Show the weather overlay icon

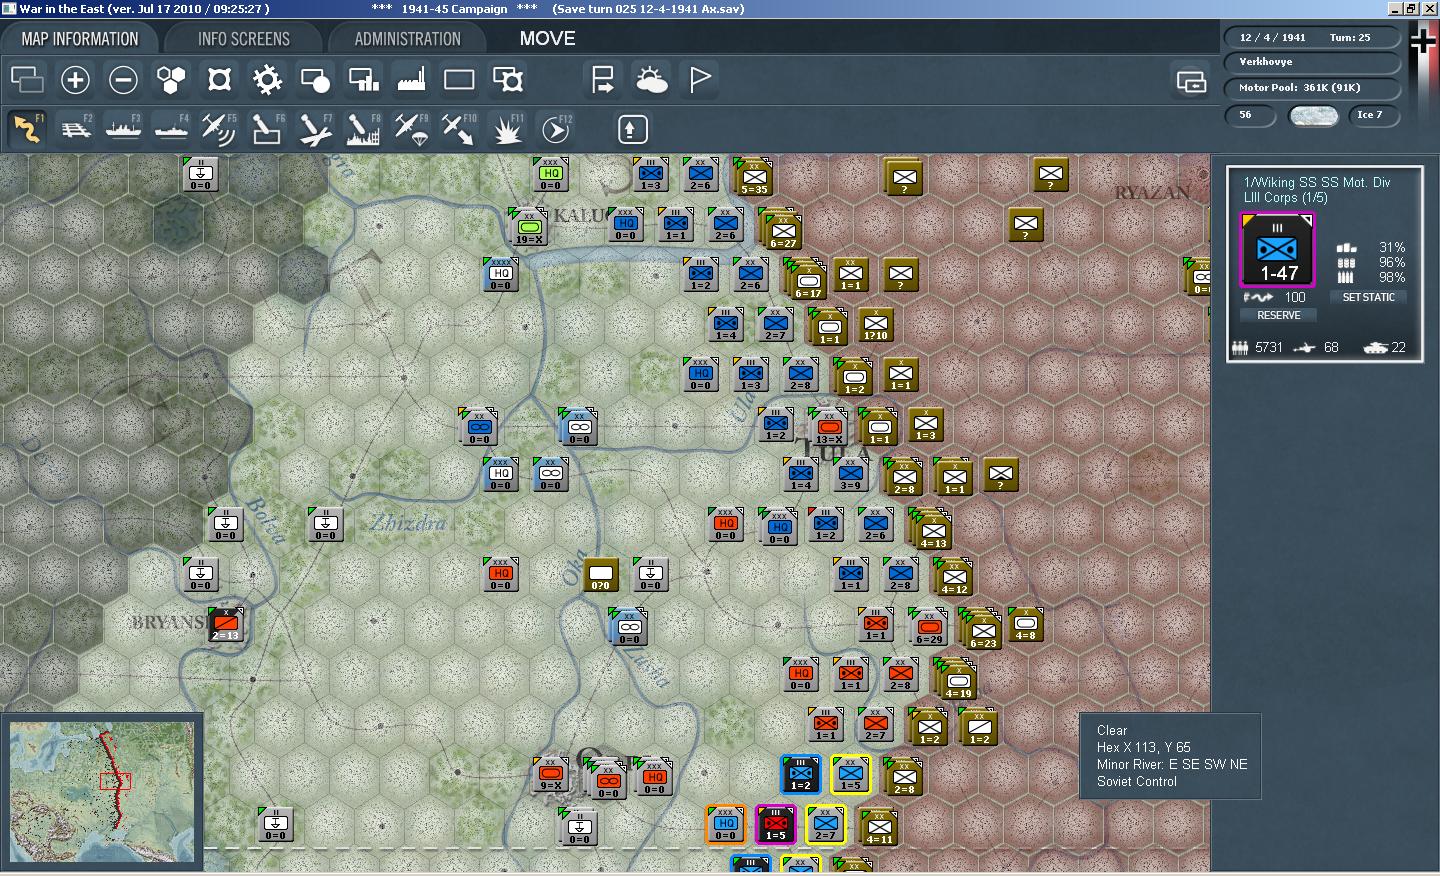tap(651, 79)
